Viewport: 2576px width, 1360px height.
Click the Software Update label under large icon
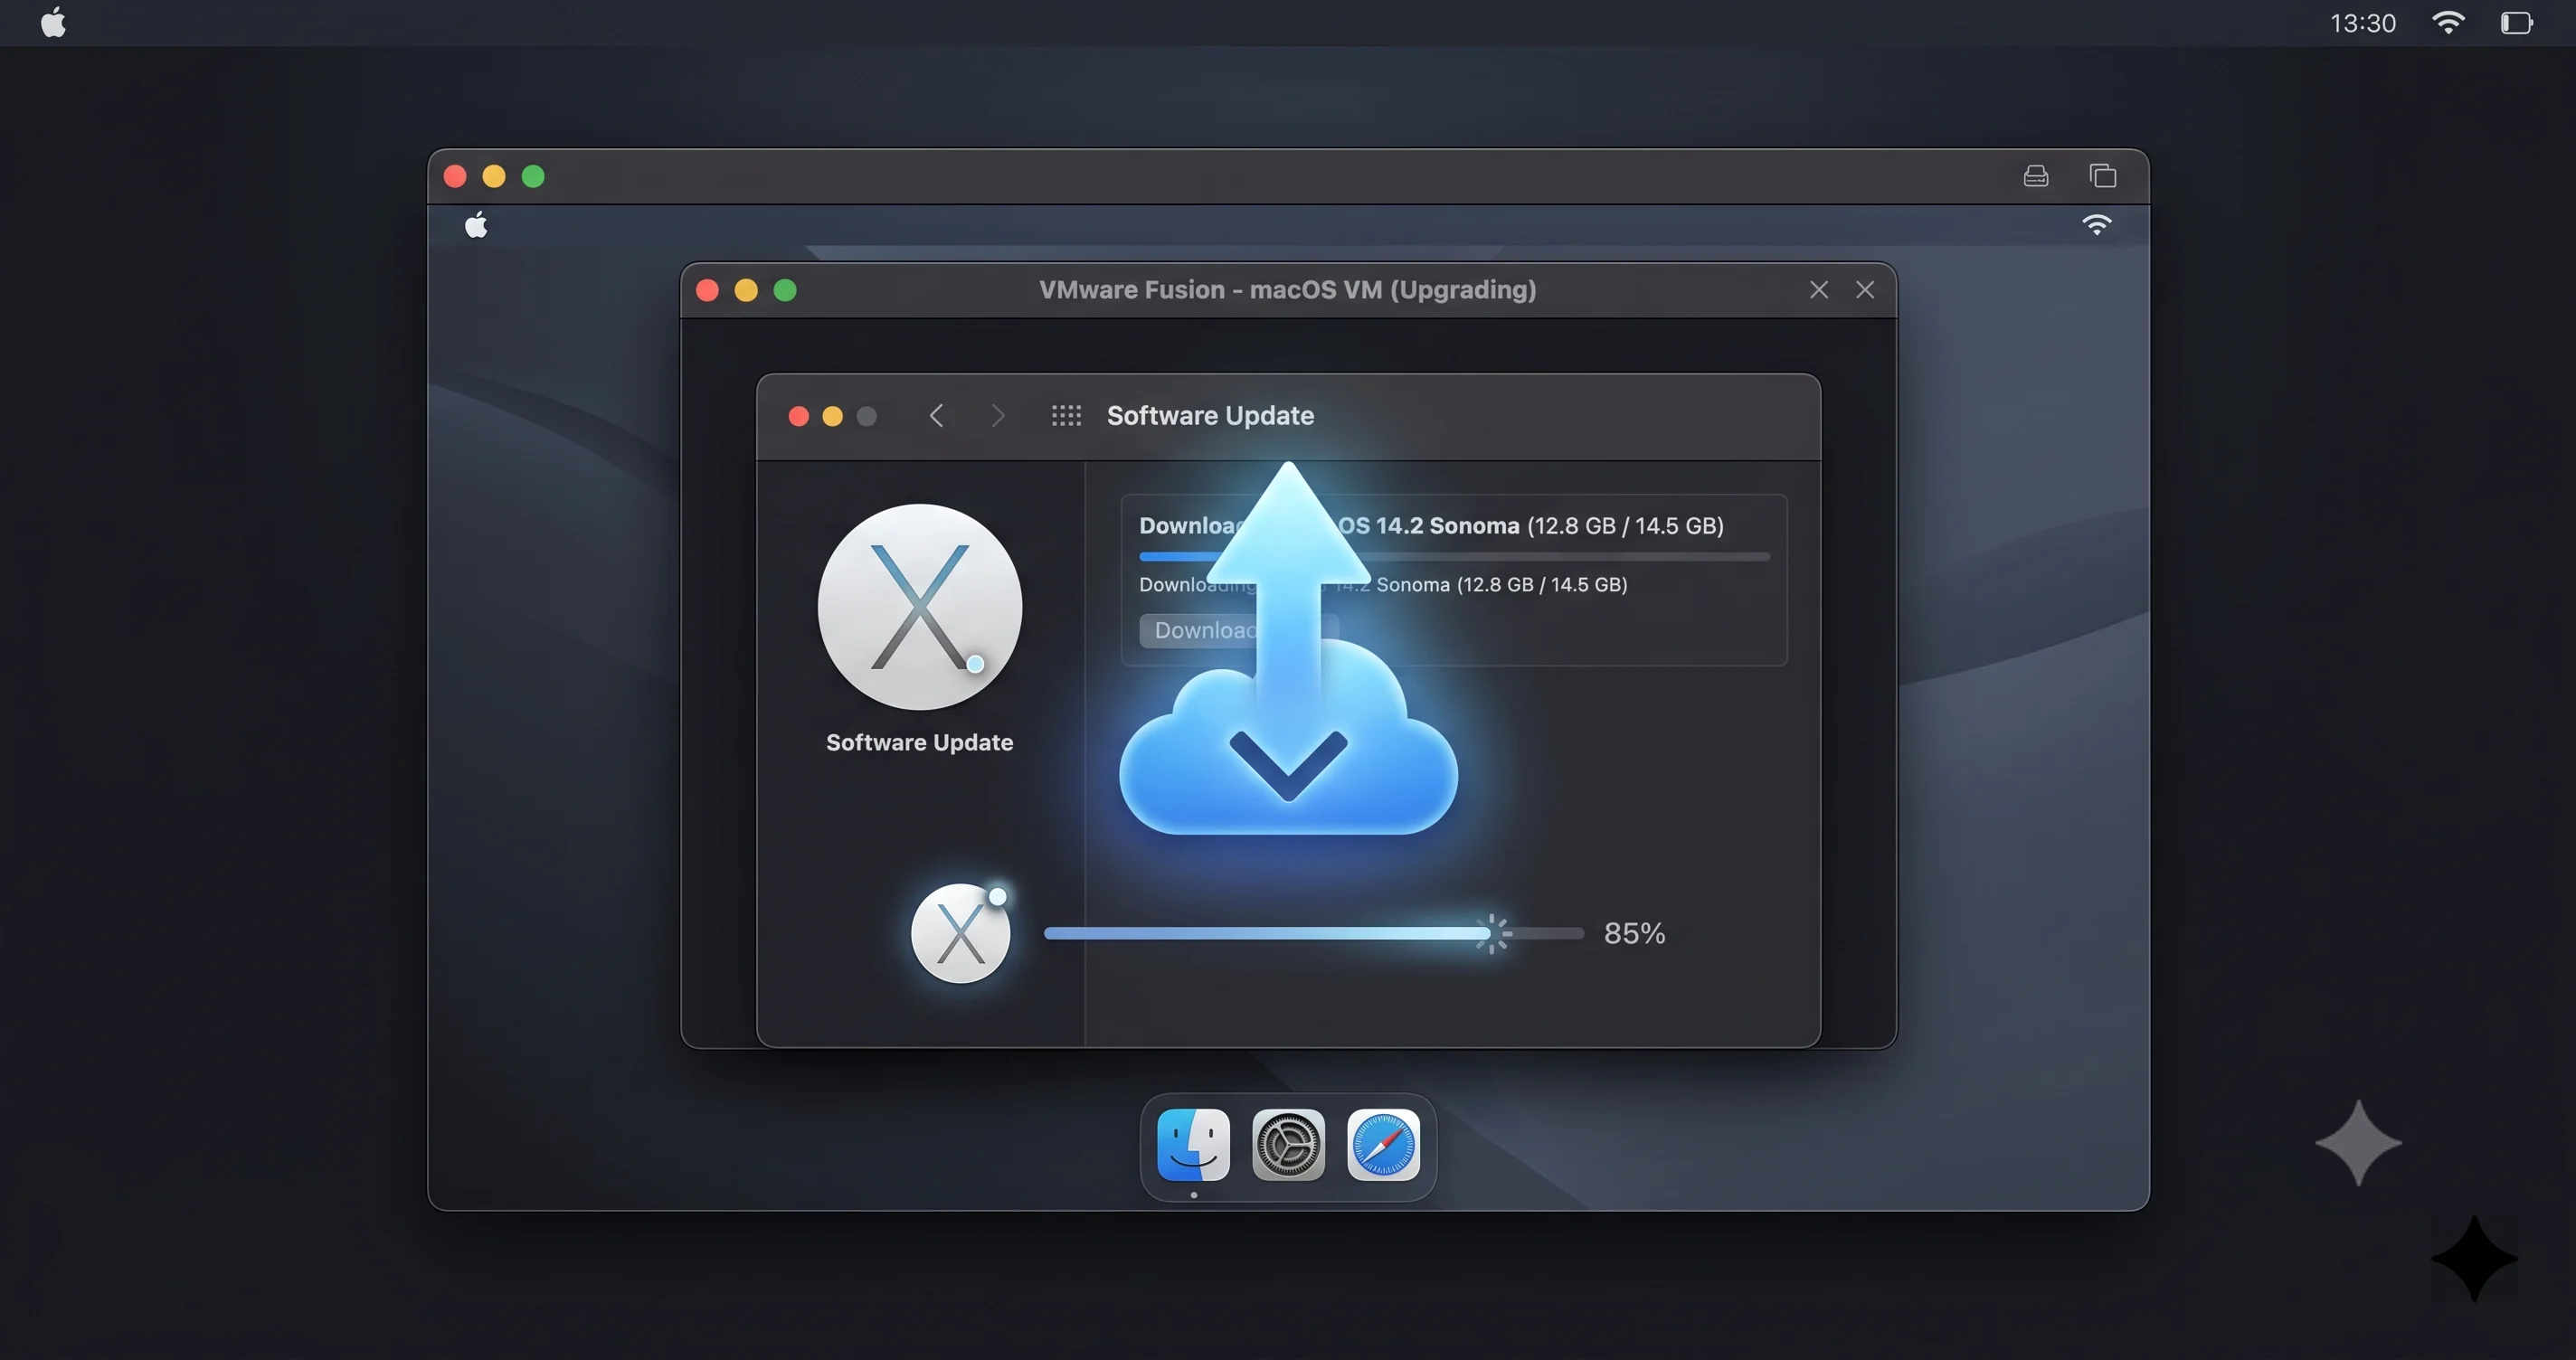[919, 742]
